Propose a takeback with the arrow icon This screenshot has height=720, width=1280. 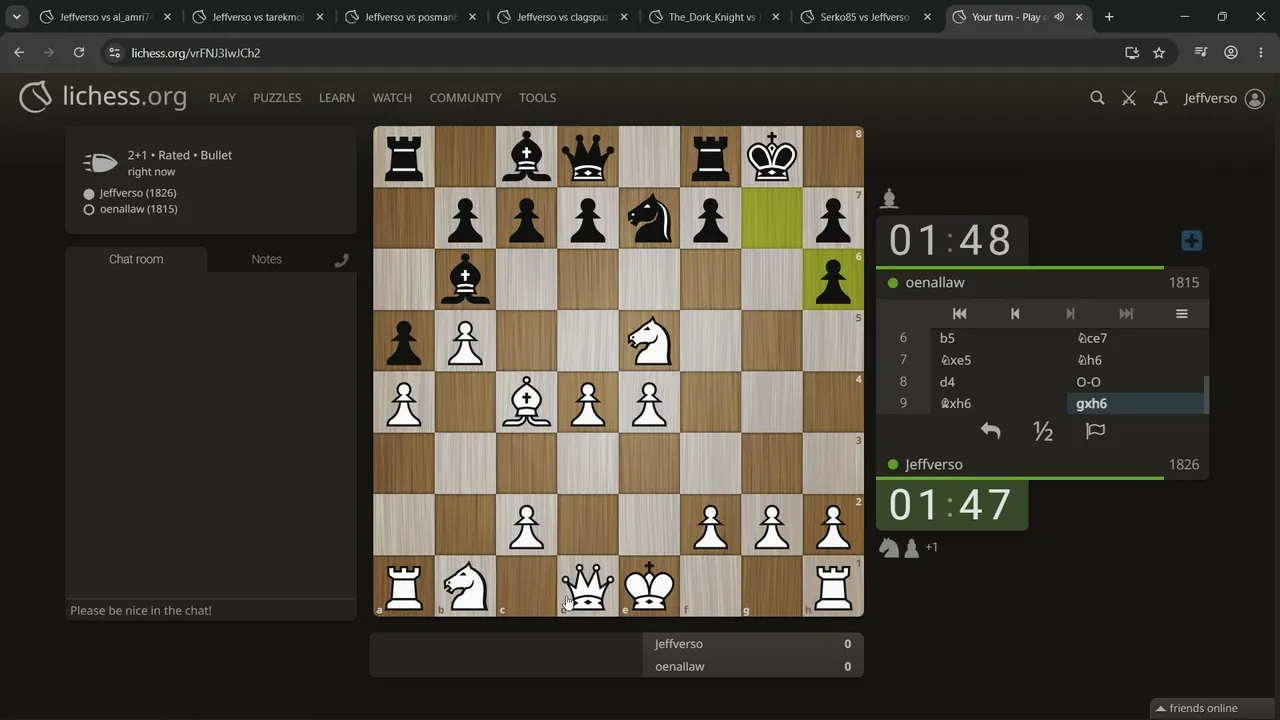click(990, 431)
